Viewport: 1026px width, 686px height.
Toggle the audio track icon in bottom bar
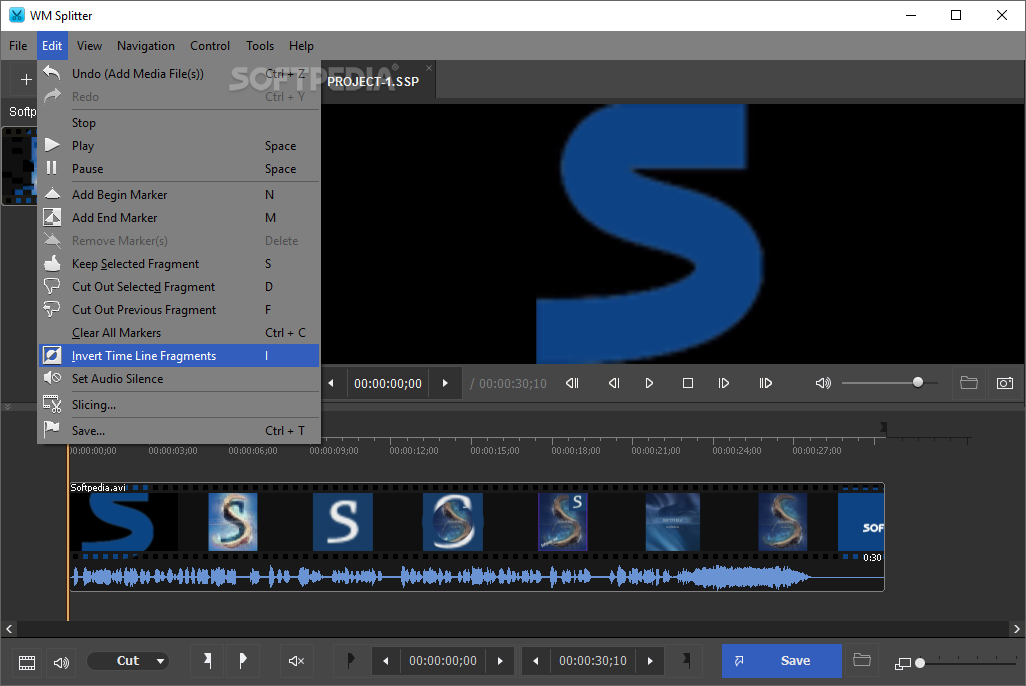tap(61, 662)
